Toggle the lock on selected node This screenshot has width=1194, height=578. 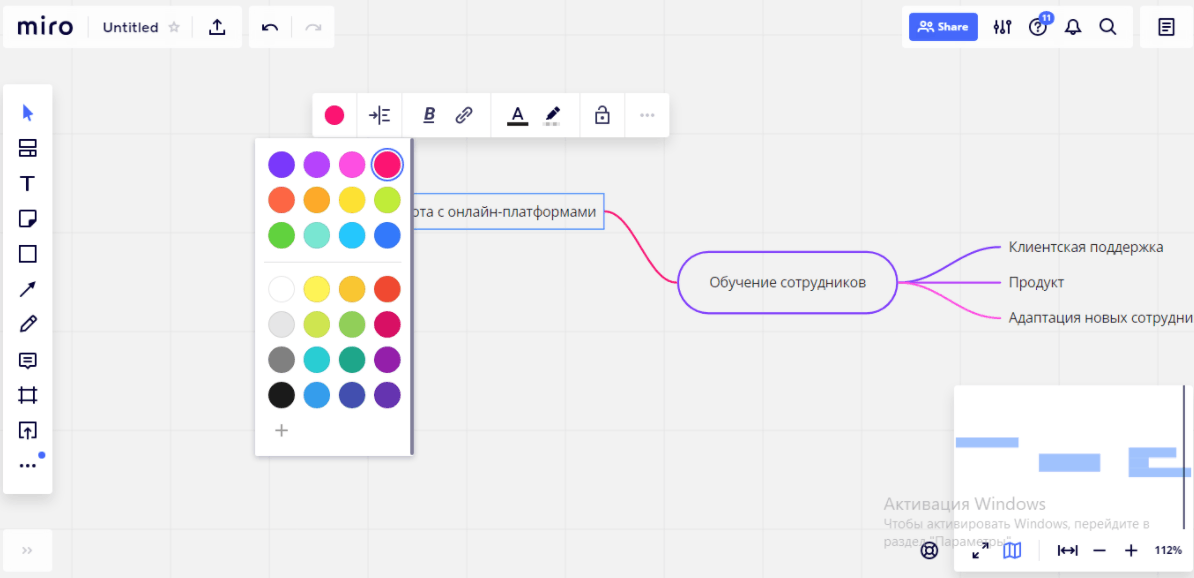click(x=602, y=115)
